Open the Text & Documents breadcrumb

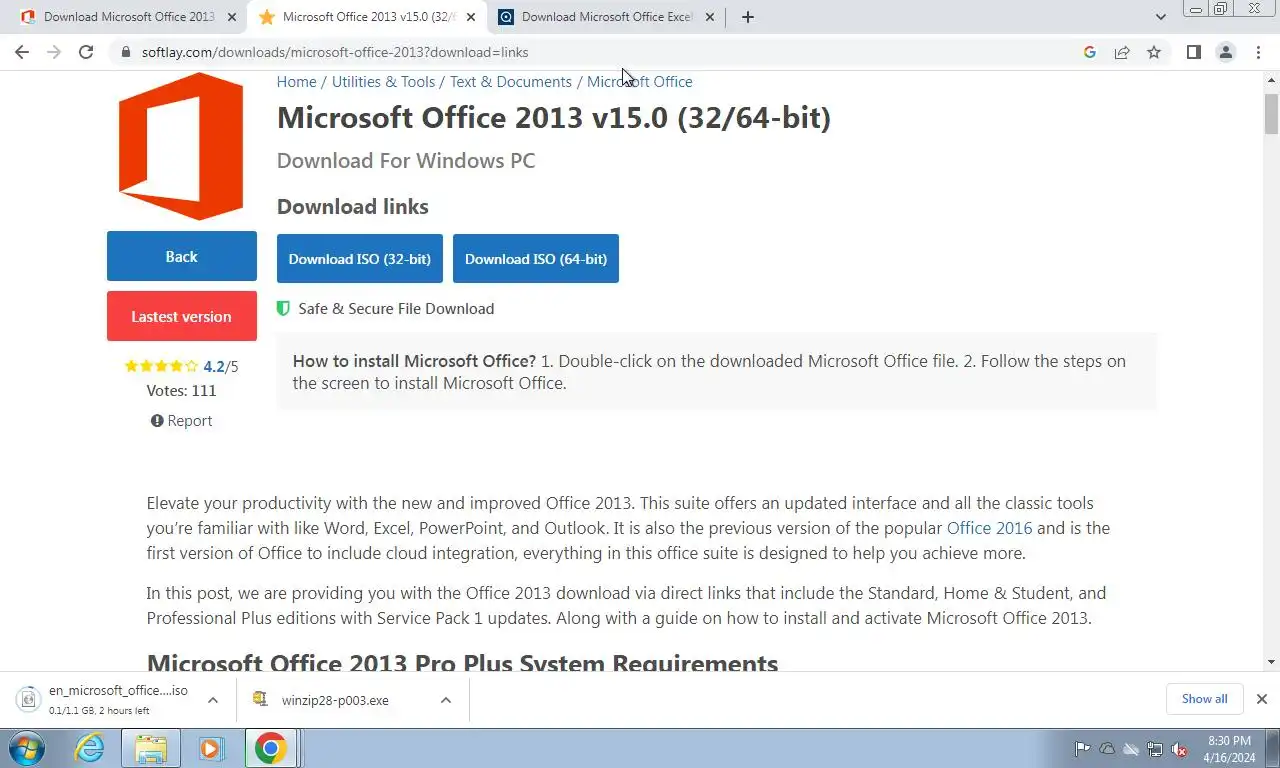(x=511, y=82)
